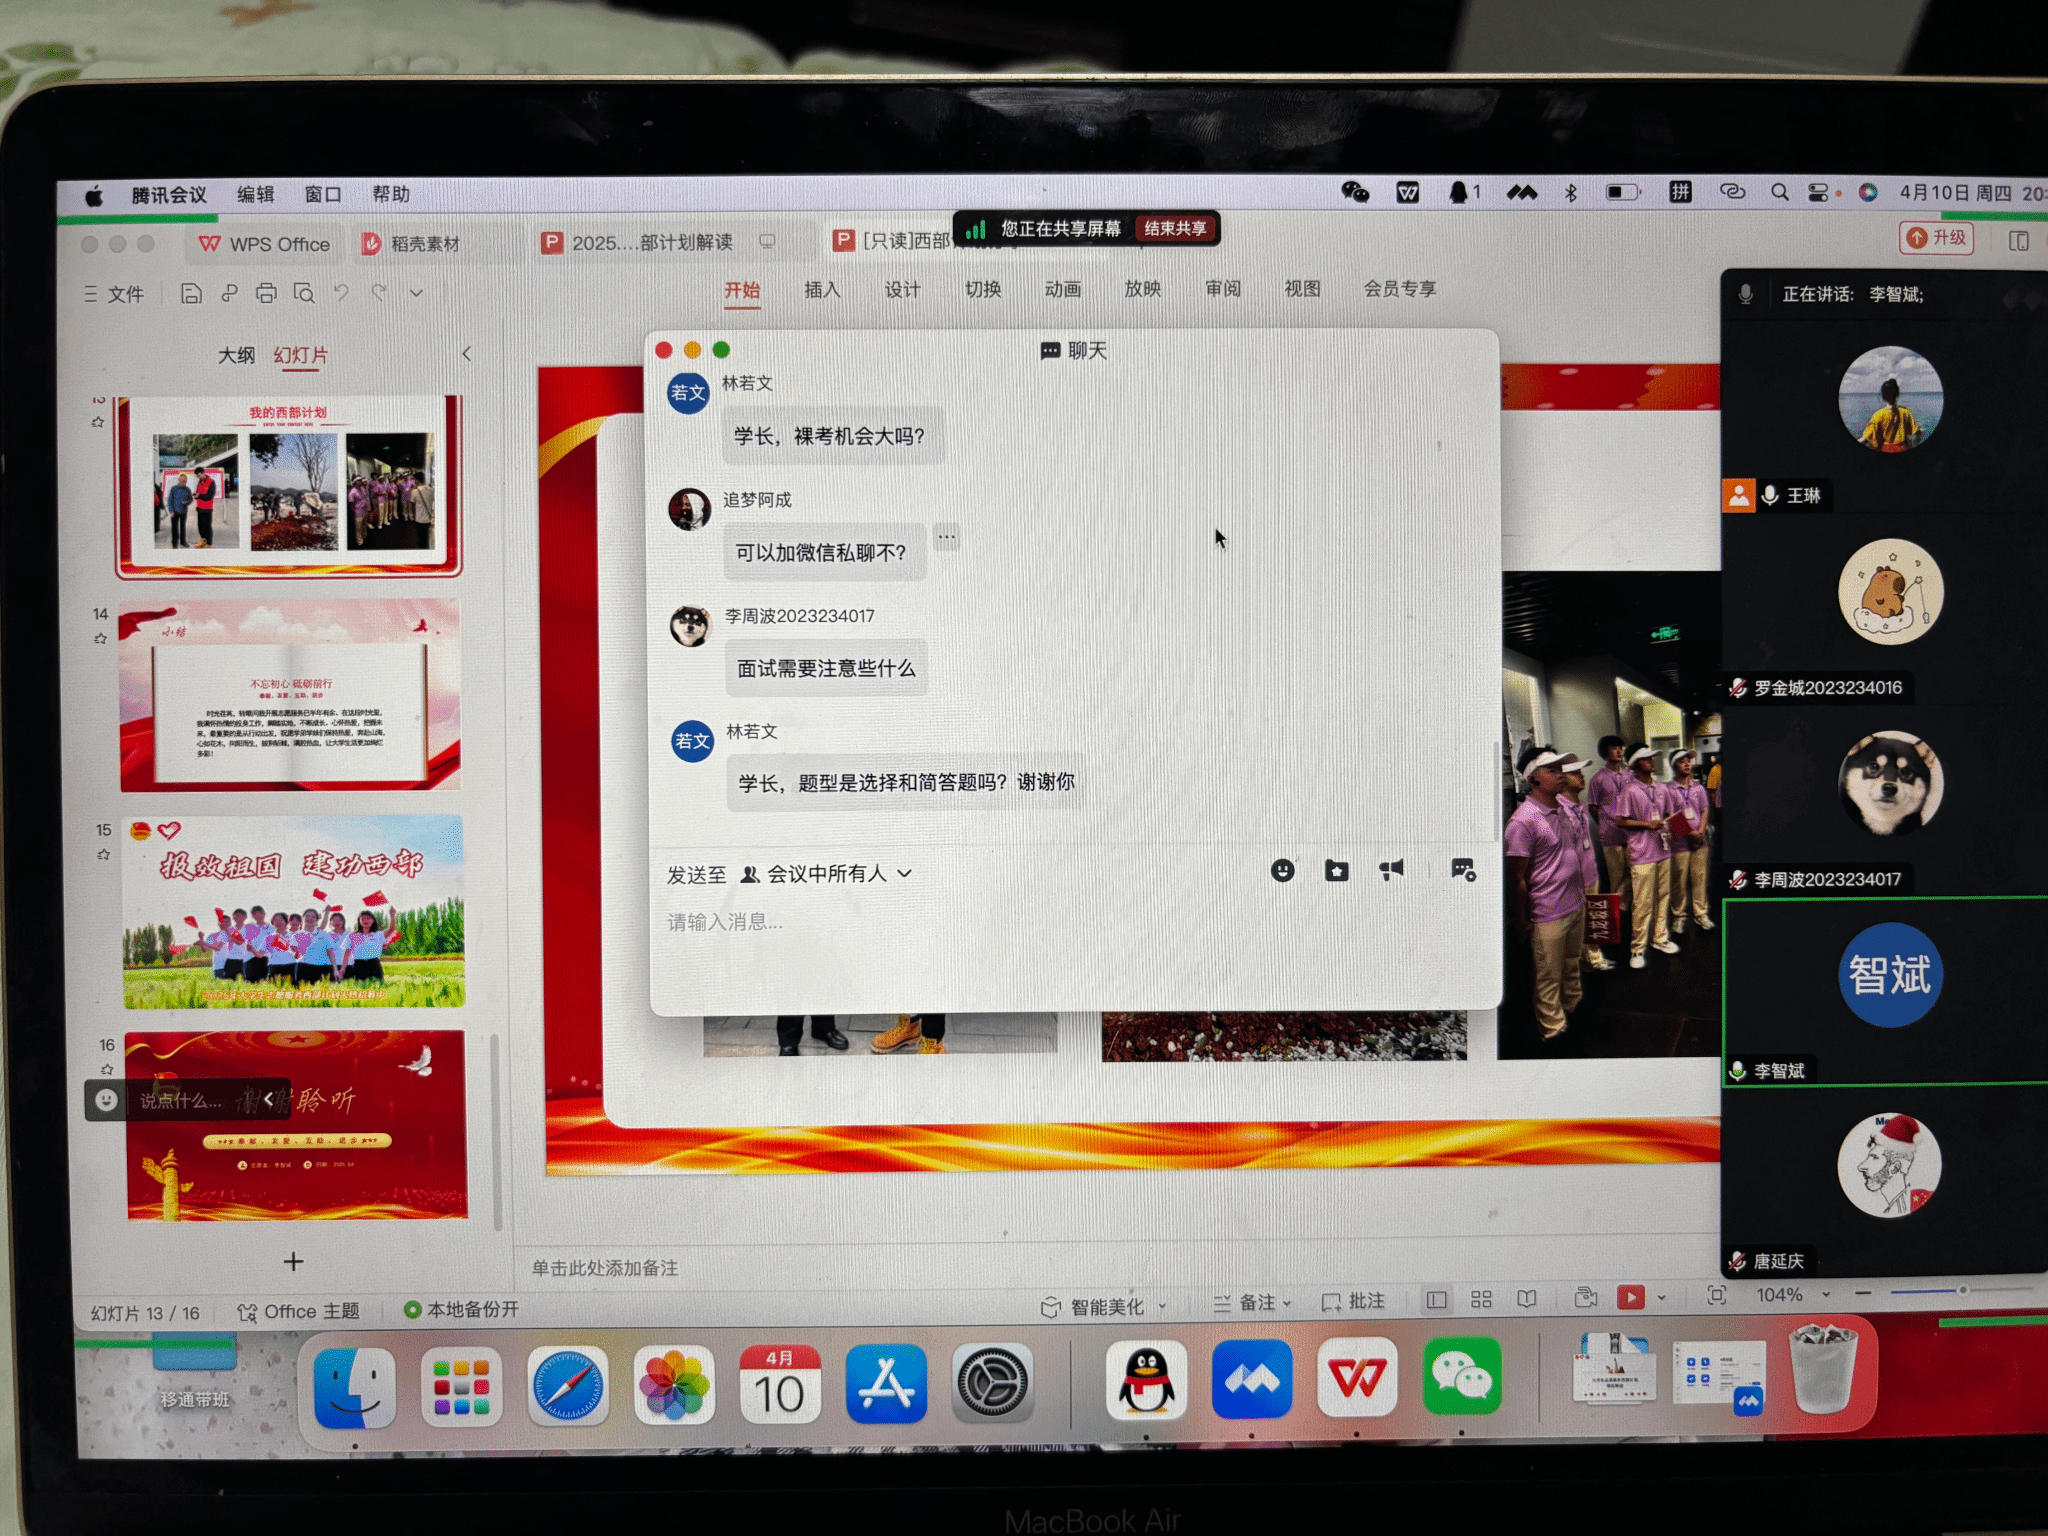Open the chat folder-star file icon
The height and width of the screenshot is (1536, 2048).
(1336, 871)
